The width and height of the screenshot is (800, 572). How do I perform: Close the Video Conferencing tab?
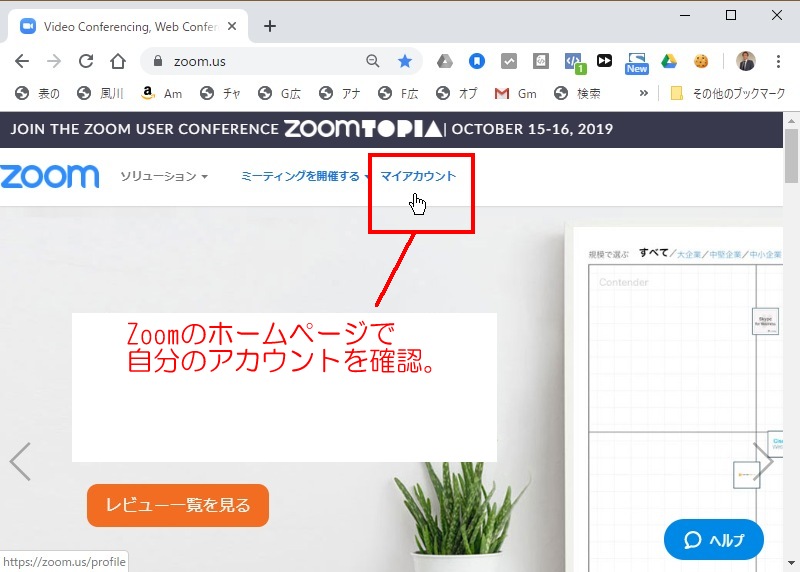pos(232,26)
